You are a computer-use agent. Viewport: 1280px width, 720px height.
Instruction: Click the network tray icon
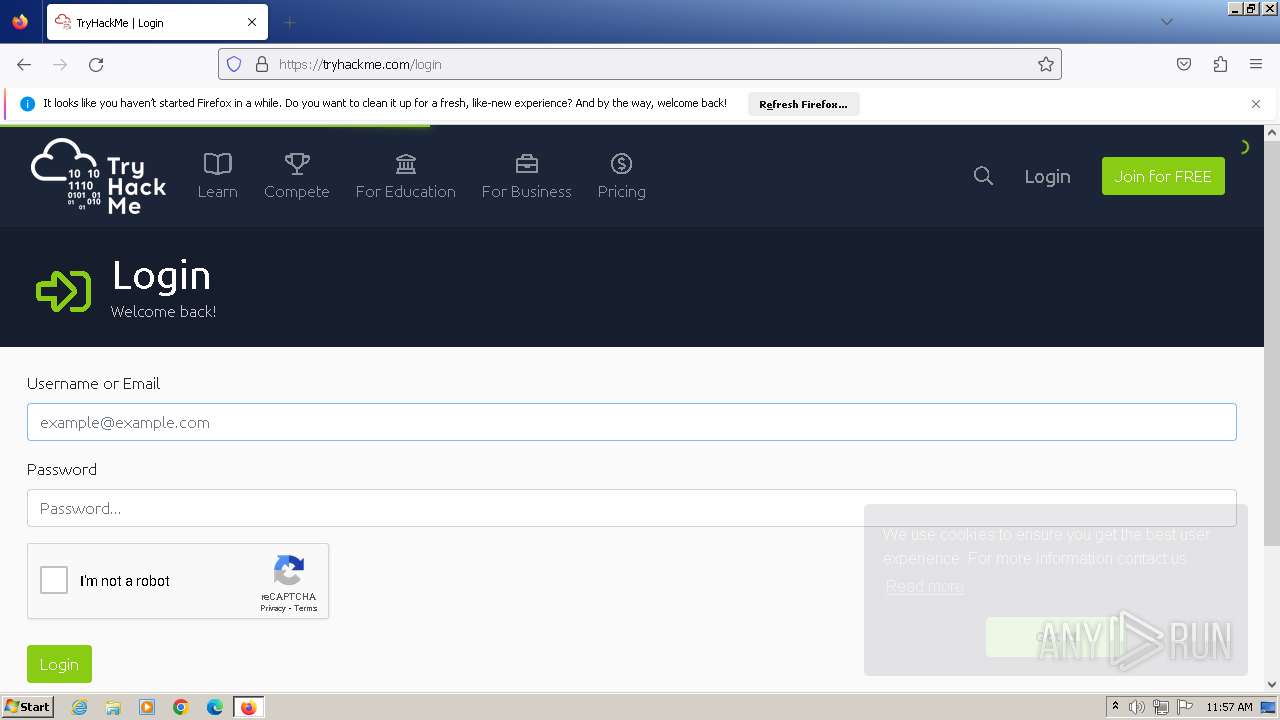tap(1161, 707)
